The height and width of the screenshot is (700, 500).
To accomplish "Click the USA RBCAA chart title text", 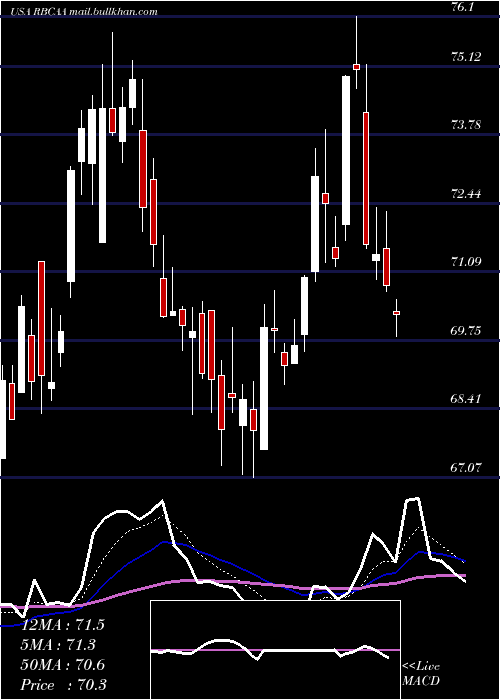I will tap(83, 12).
